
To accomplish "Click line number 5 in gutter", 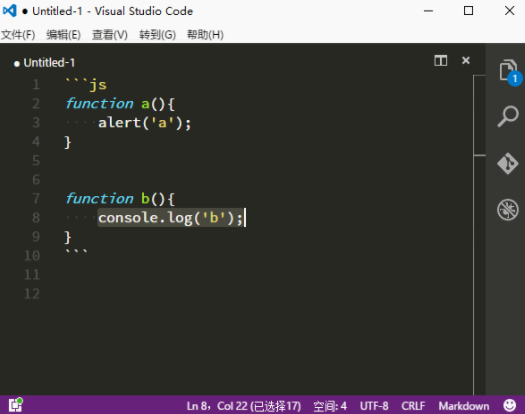I will click(x=36, y=161).
